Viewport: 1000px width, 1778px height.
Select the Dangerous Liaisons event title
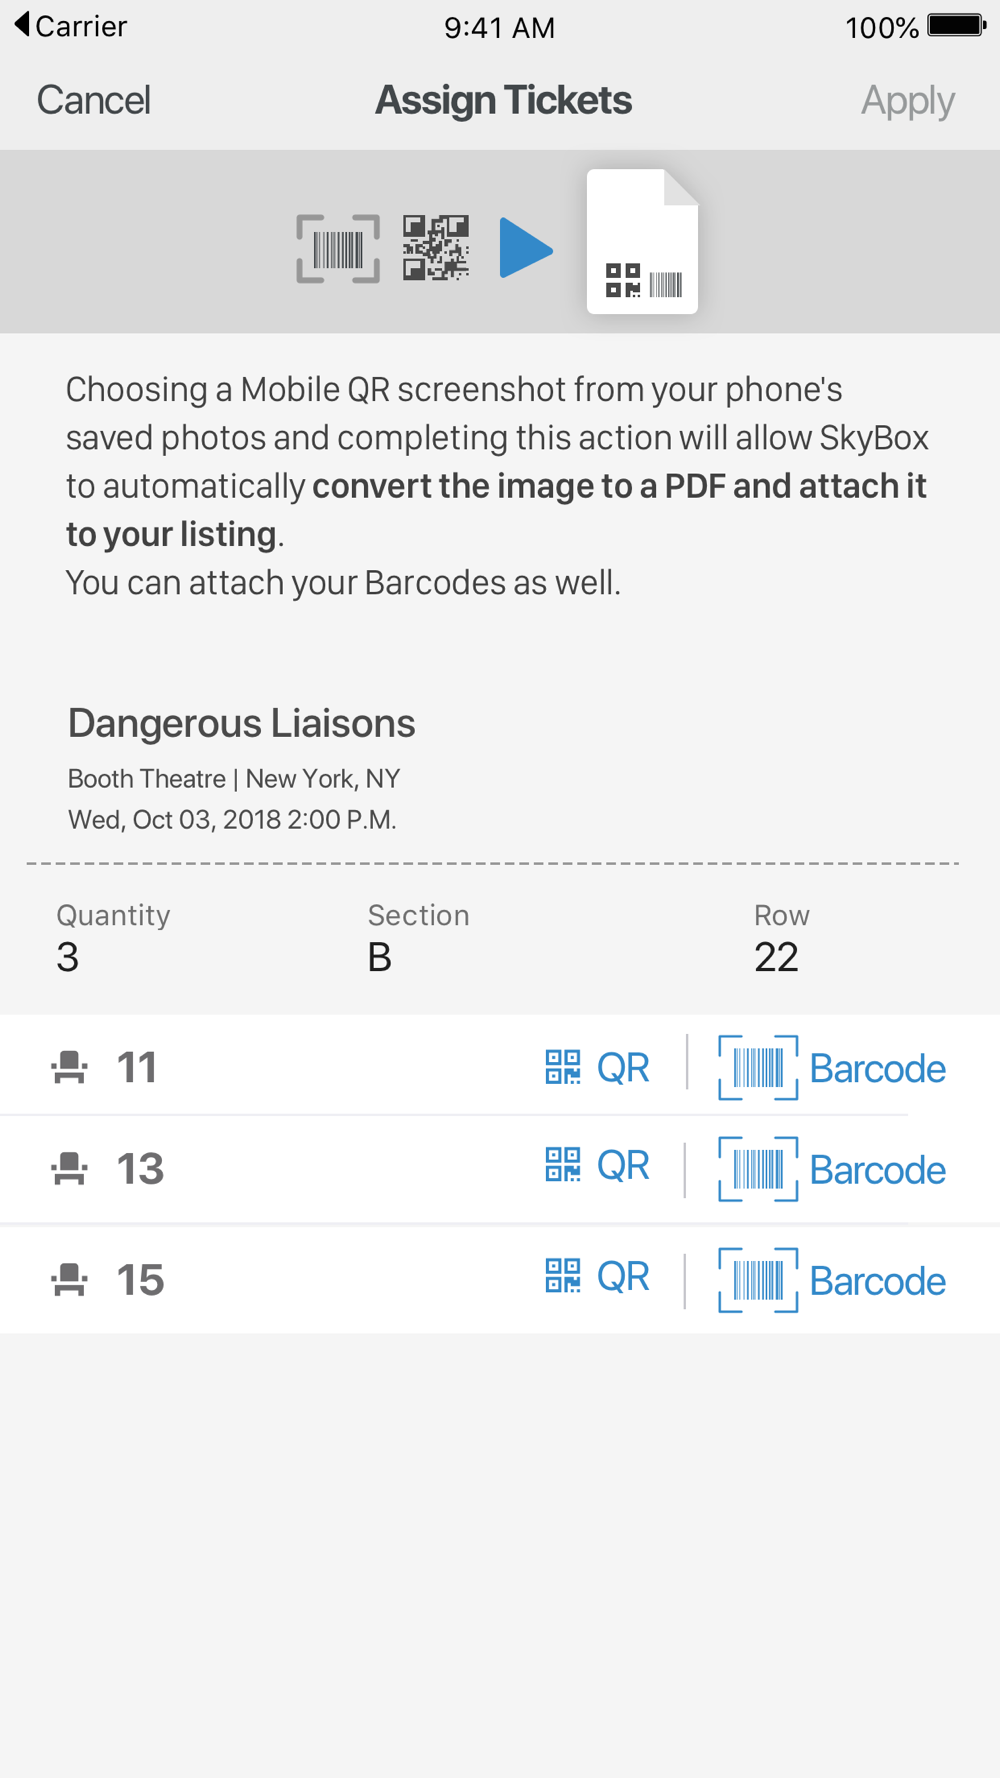[x=241, y=723]
